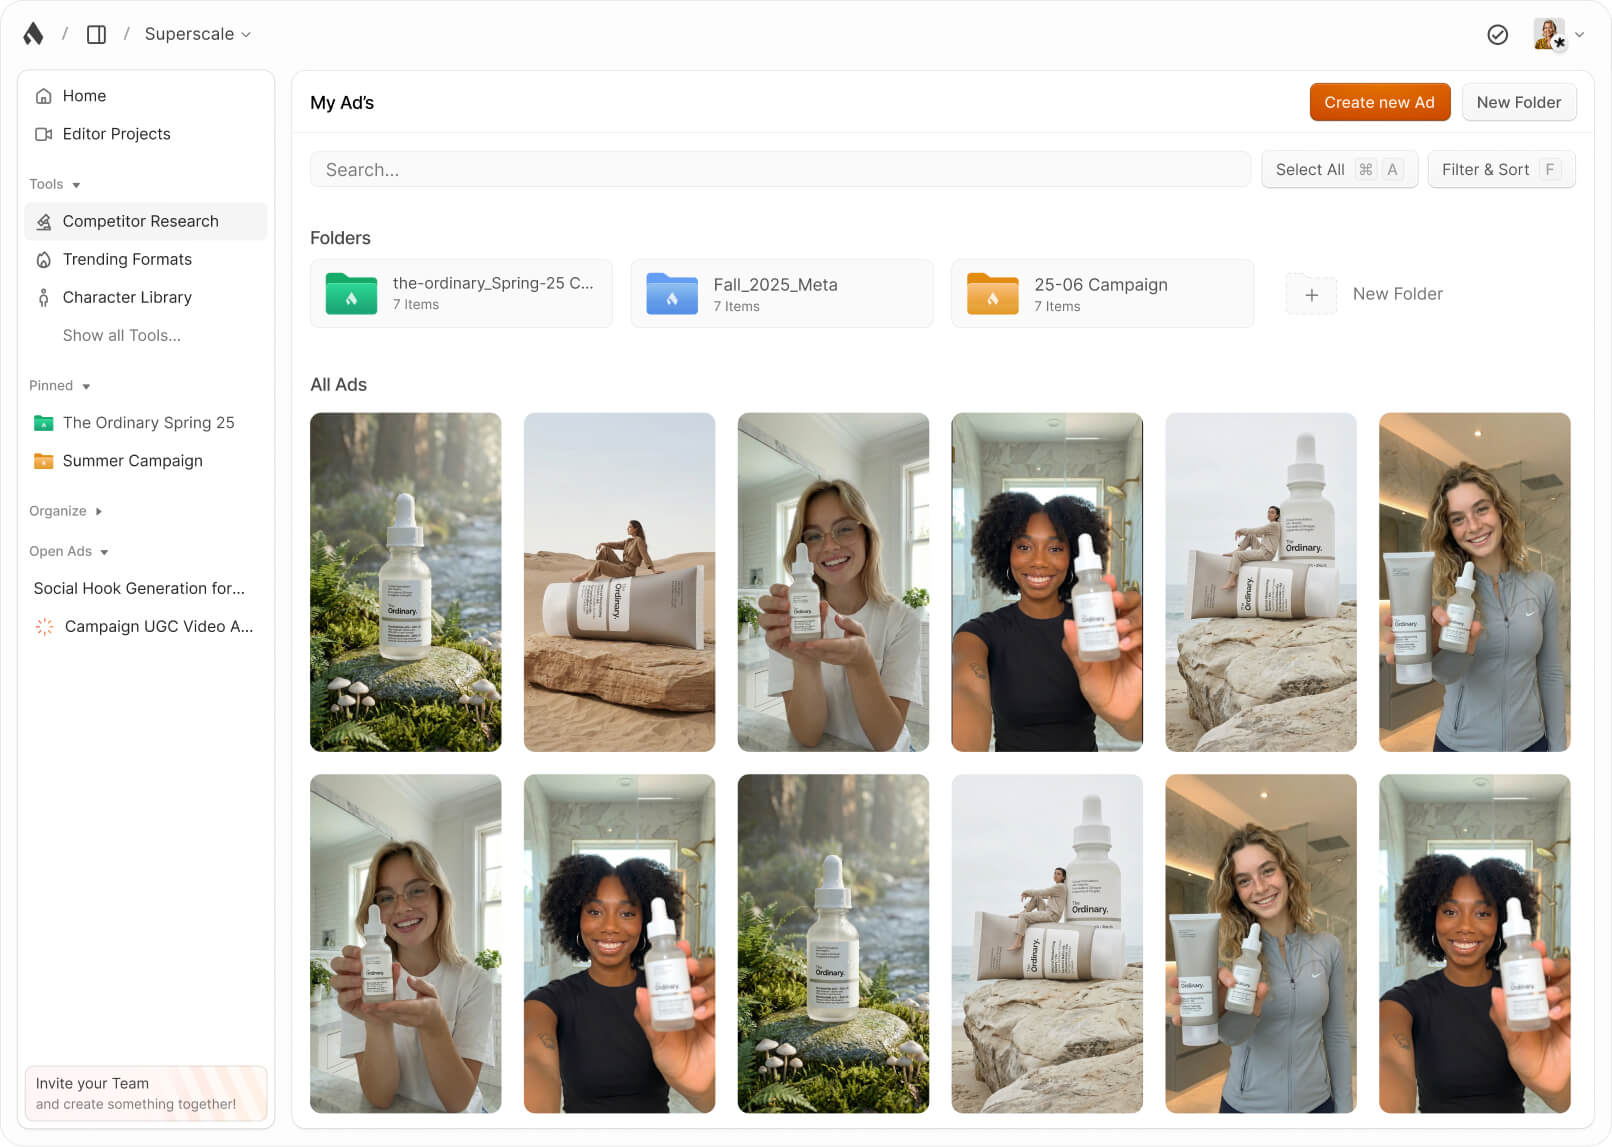This screenshot has height=1147, width=1612.
Task: Open pinned The Ordinary Spring 25
Action: 146,423
